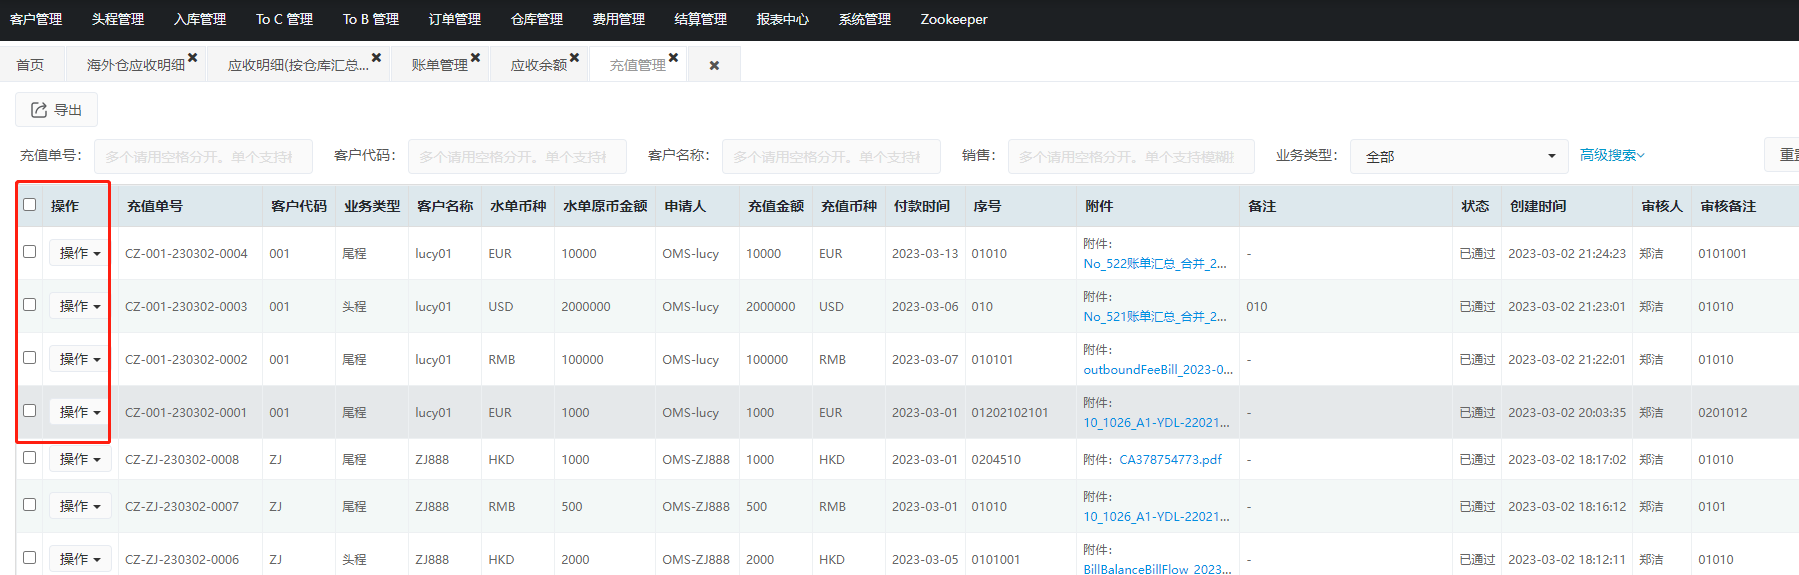Open attachment CA378754773.pdf
This screenshot has width=1799, height=575.
click(1170, 460)
